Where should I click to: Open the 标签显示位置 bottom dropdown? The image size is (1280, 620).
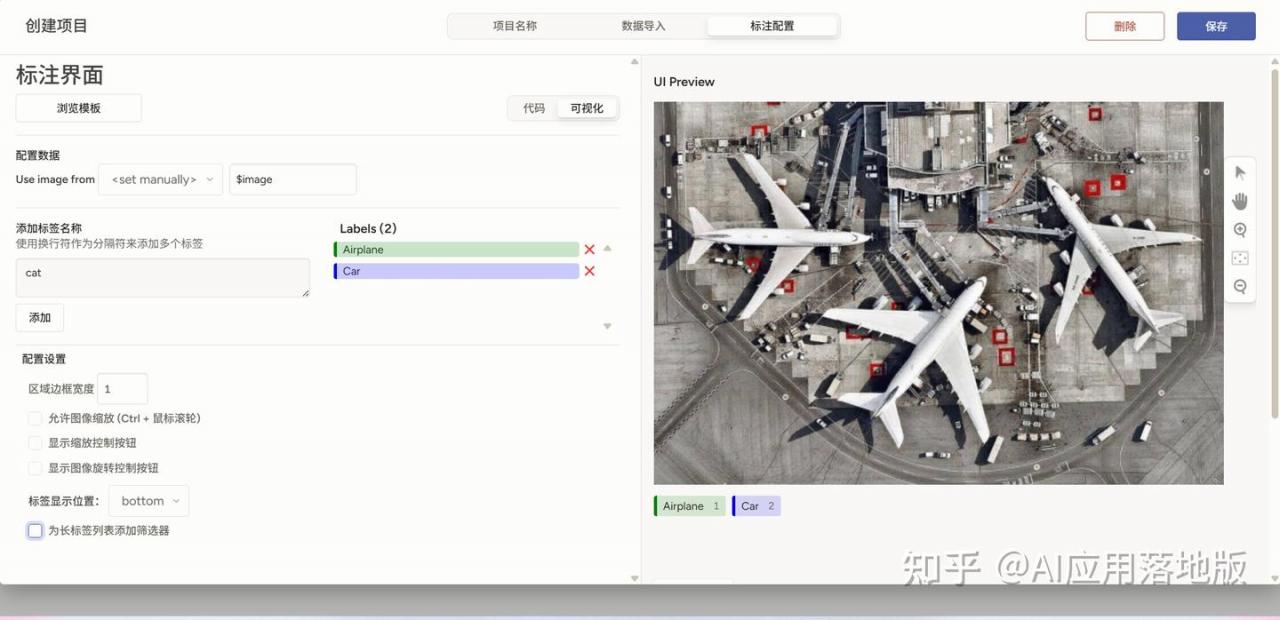(149, 501)
